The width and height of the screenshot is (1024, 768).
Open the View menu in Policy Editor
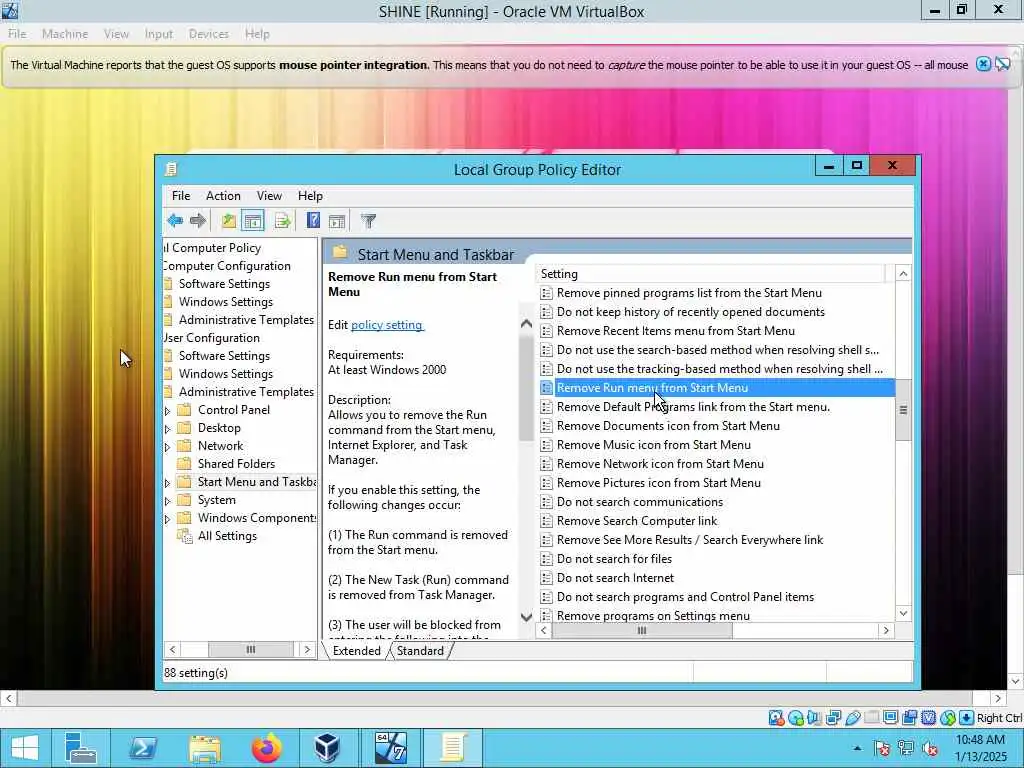tap(269, 196)
